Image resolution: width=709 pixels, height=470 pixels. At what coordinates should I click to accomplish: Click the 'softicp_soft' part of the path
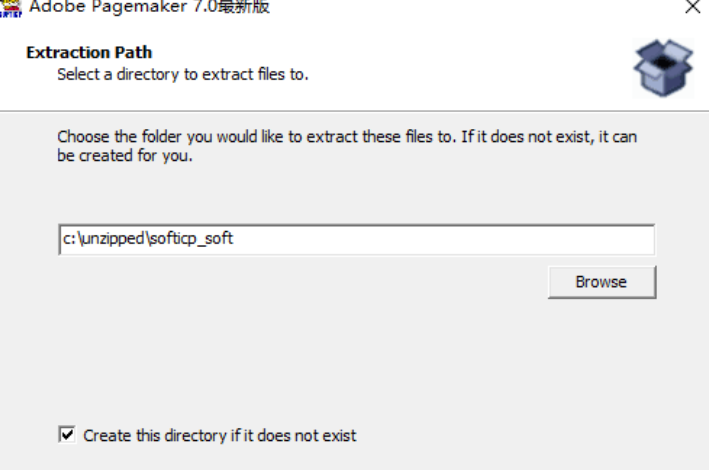pyautogui.click(x=191, y=240)
